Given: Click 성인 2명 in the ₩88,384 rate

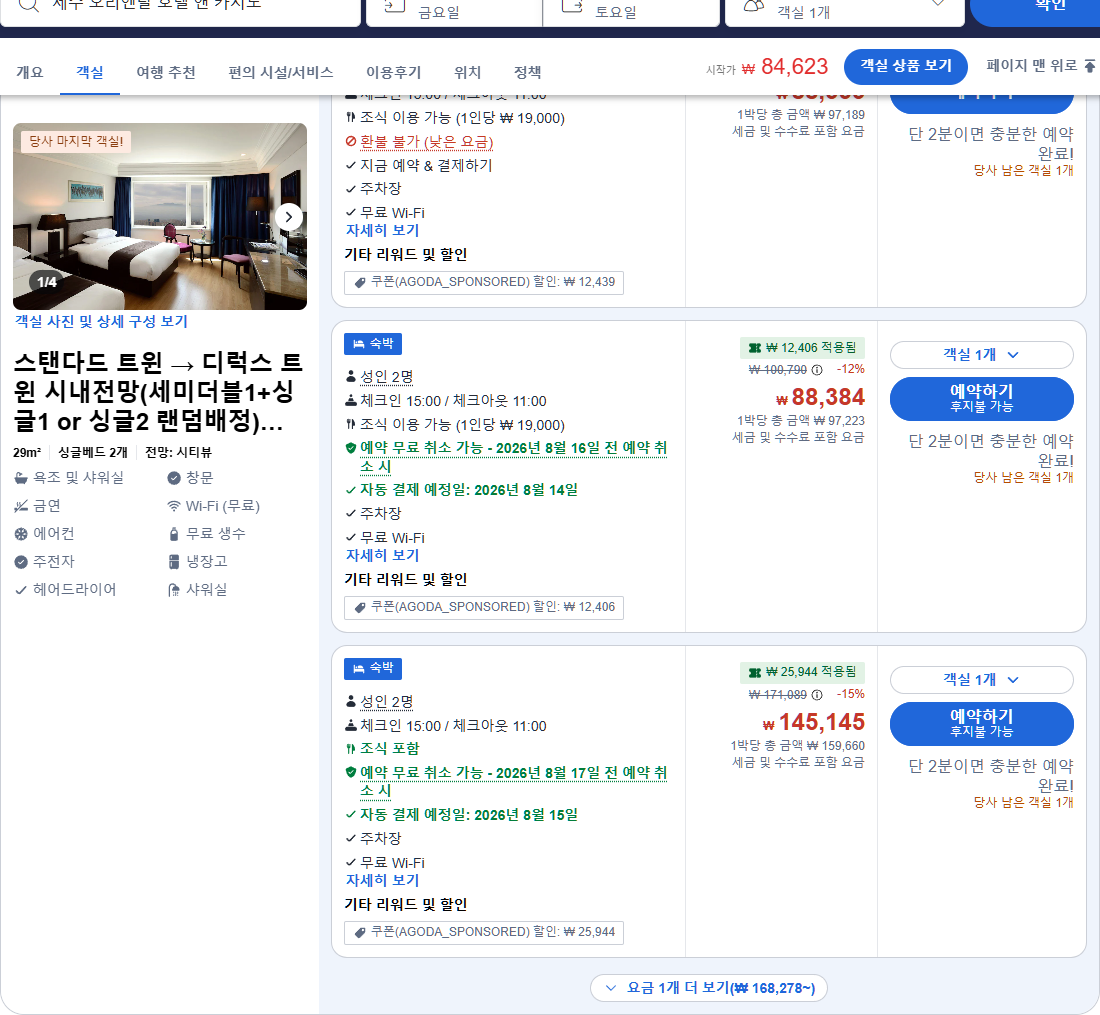Looking at the screenshot, I should [387, 377].
